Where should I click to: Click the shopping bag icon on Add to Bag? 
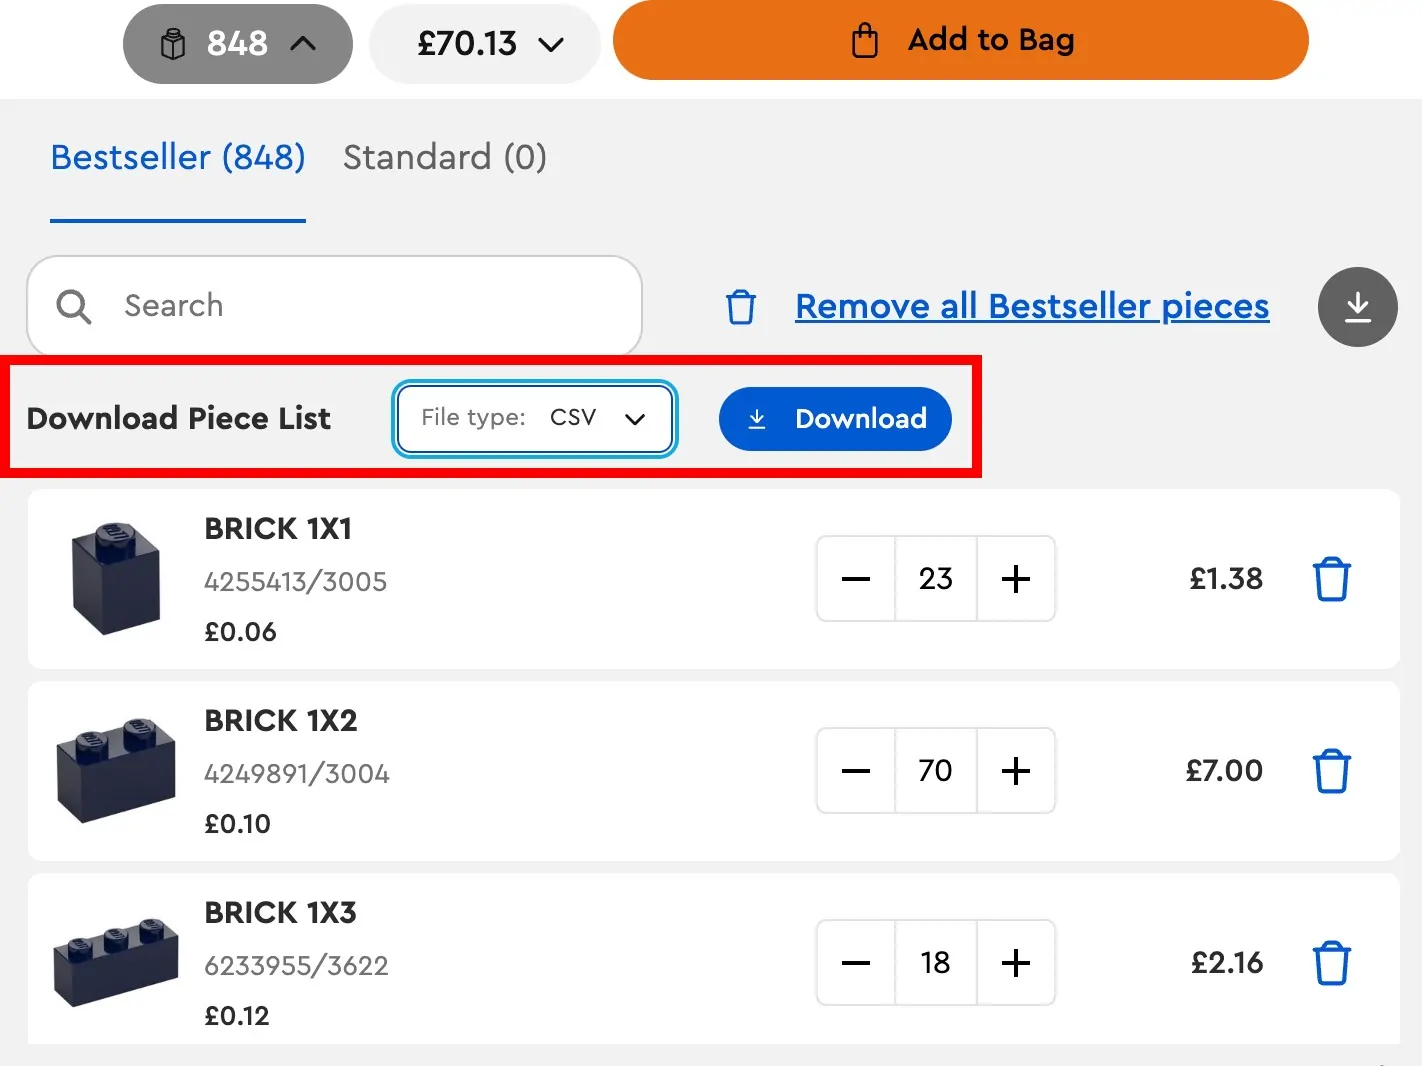[x=864, y=40]
